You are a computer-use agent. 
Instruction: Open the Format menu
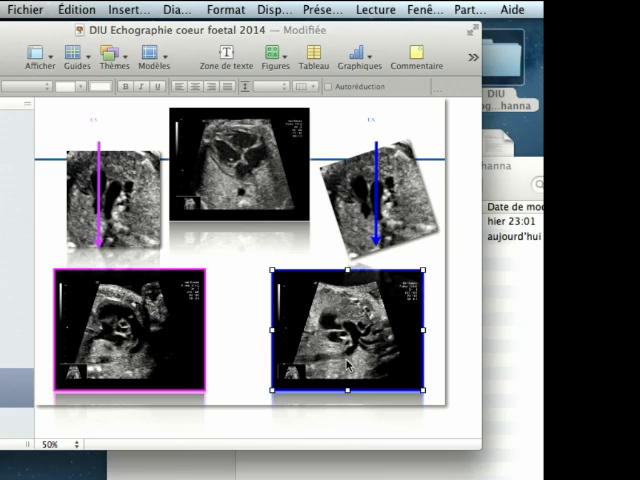[226, 9]
